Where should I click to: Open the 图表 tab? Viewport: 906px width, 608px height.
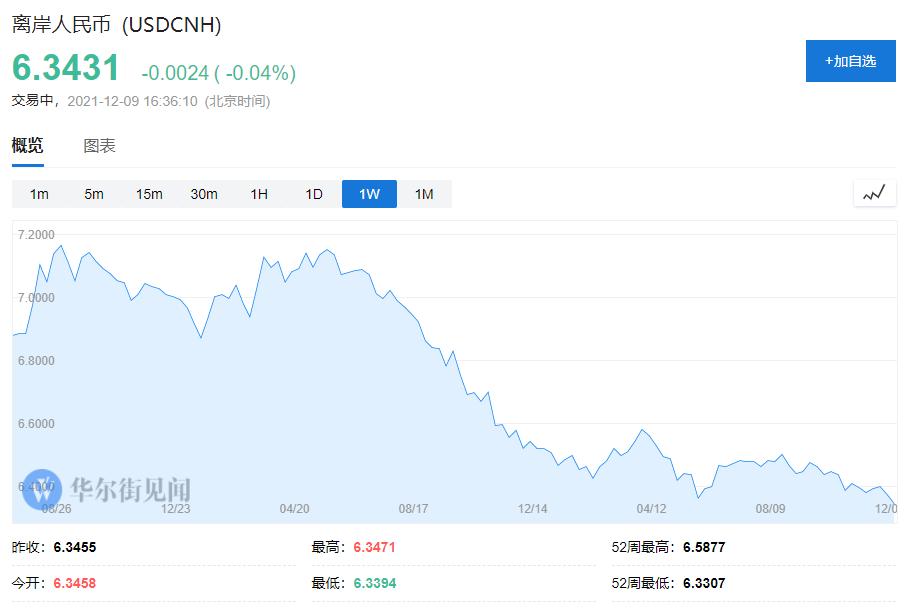[100, 146]
